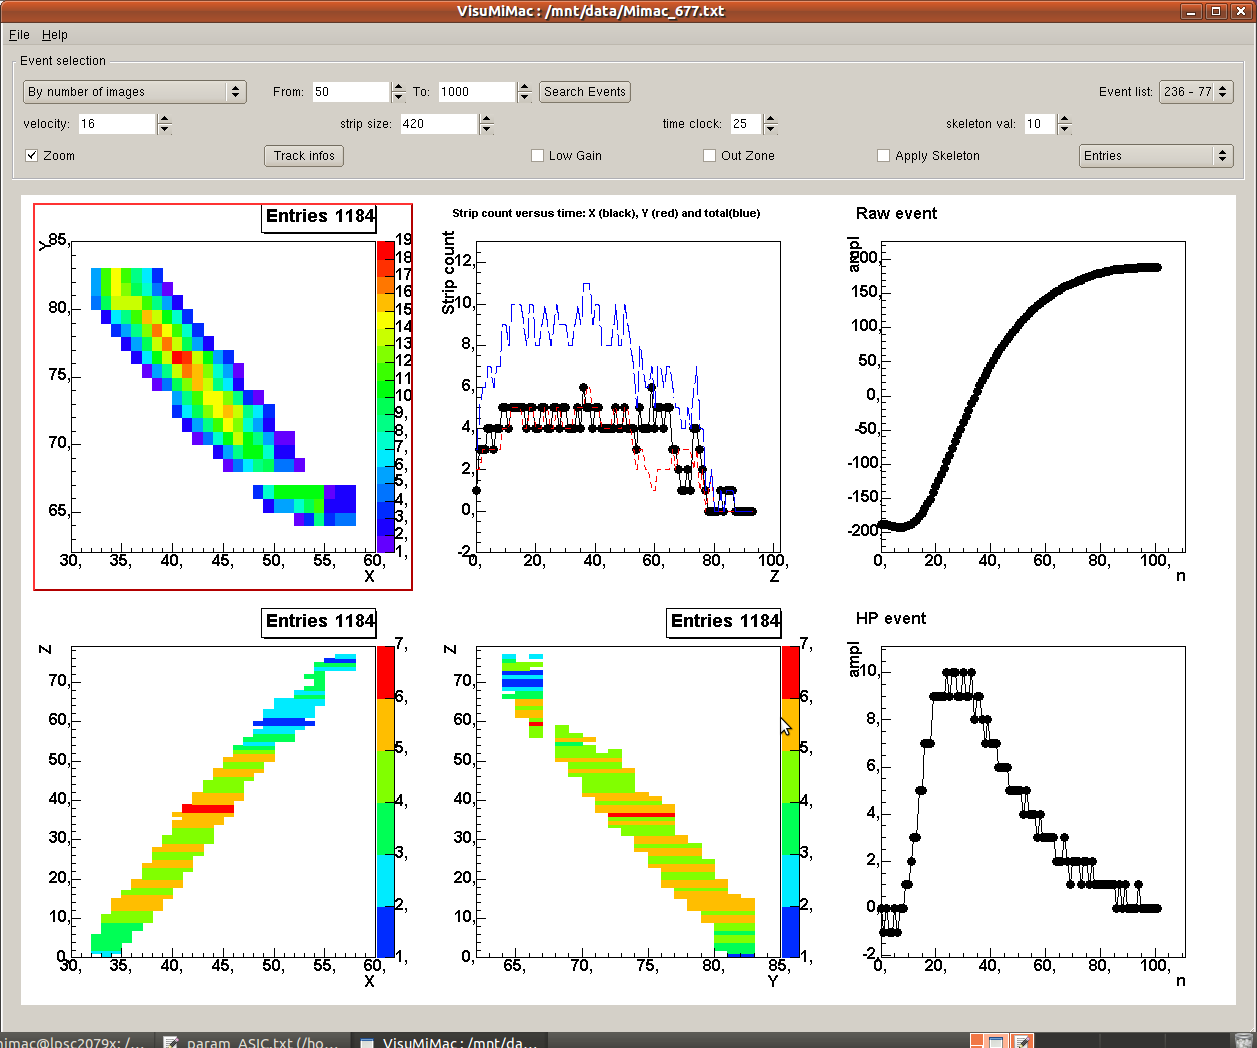1257x1048 pixels.
Task: Click the strip size spin arrows
Action: [x=486, y=124]
